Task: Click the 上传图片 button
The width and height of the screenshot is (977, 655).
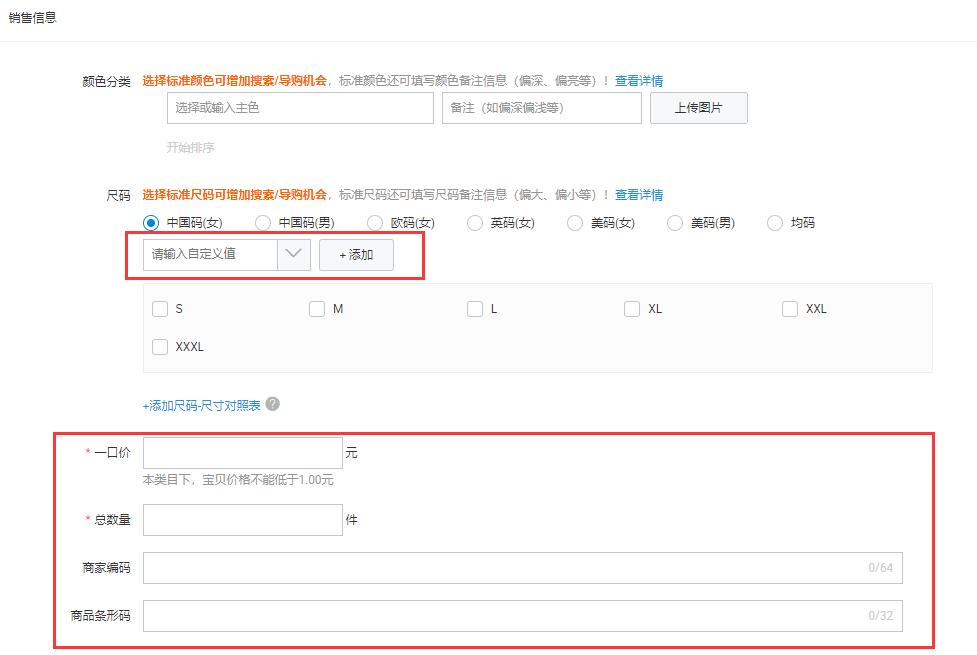Action: (698, 108)
